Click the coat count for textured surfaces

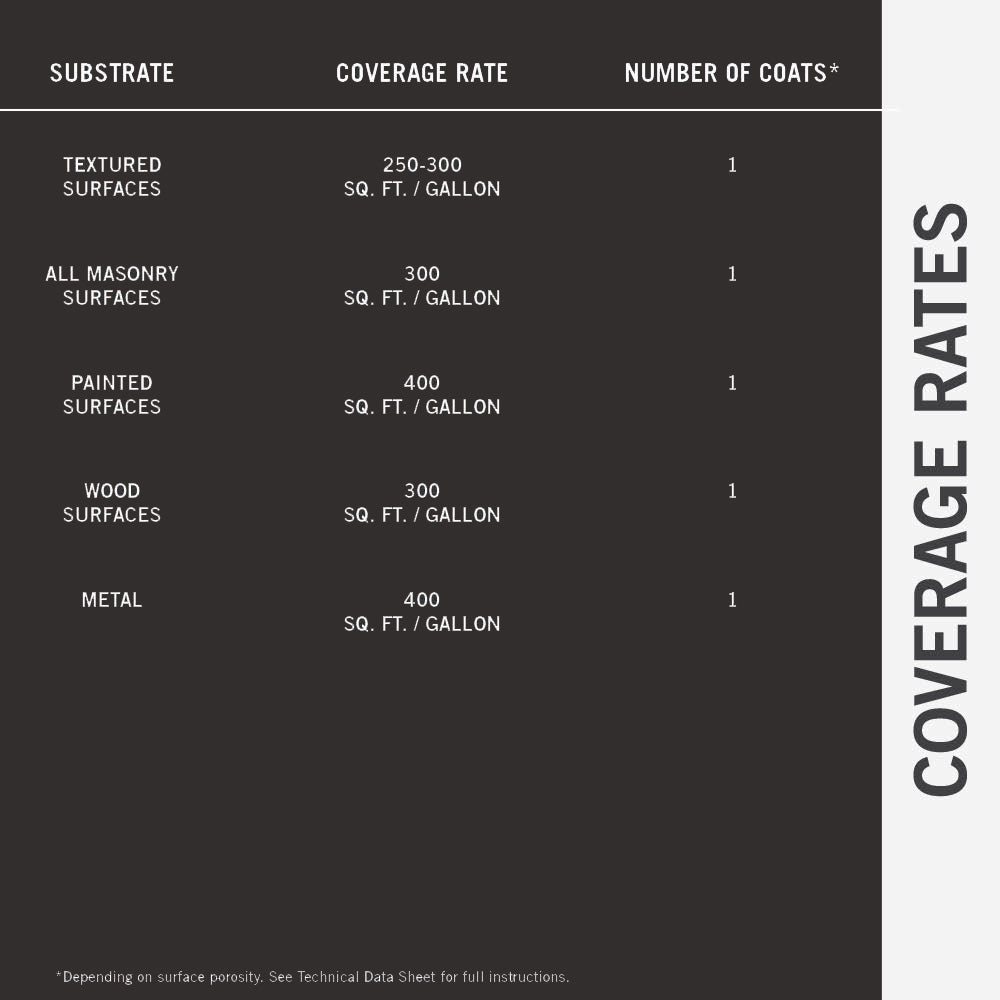click(x=732, y=165)
